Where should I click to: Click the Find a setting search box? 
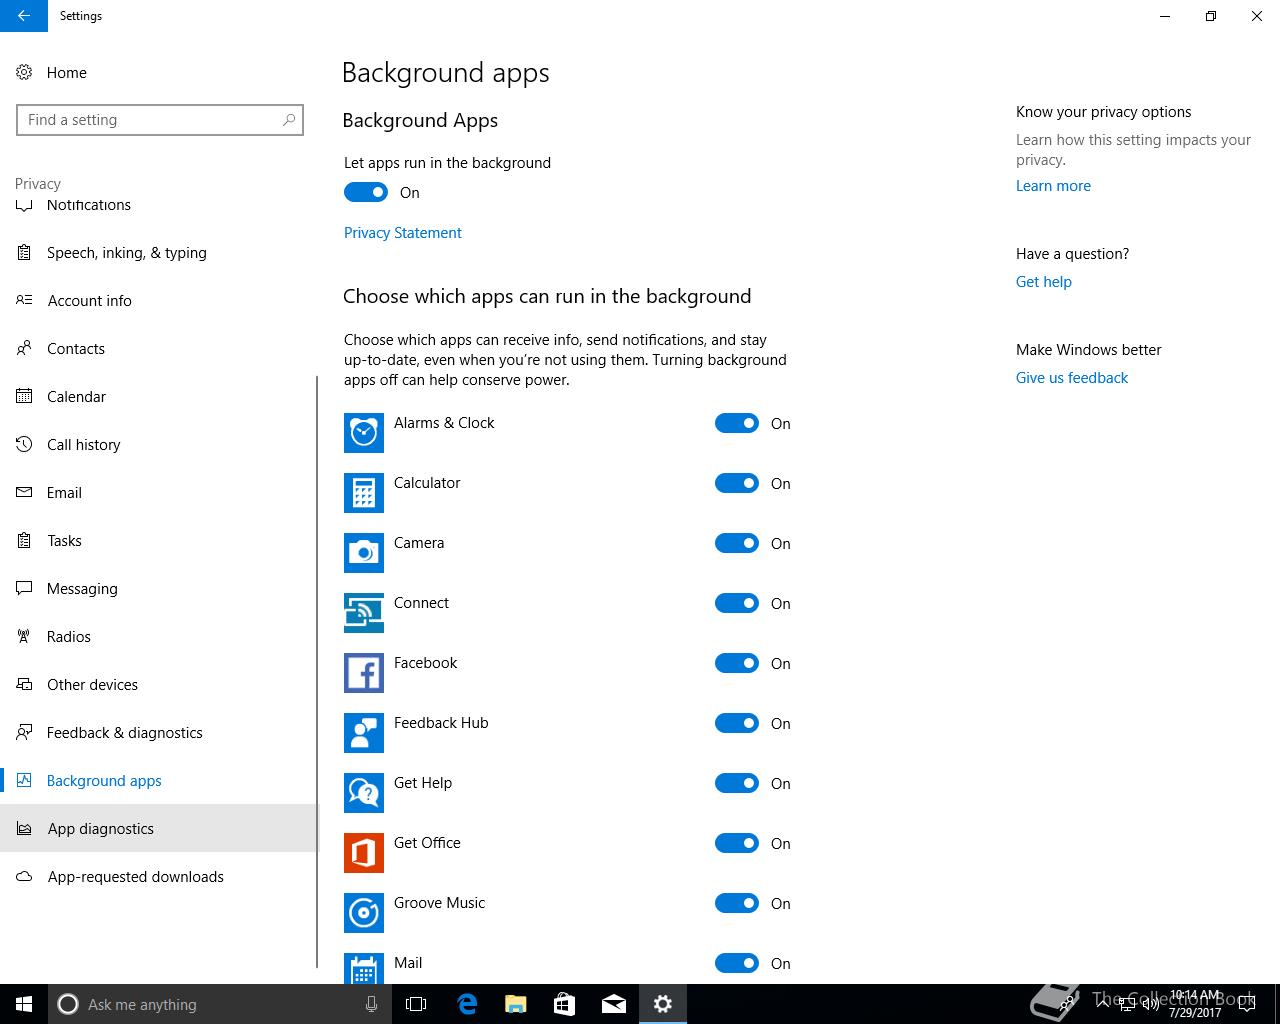pyautogui.click(x=160, y=120)
